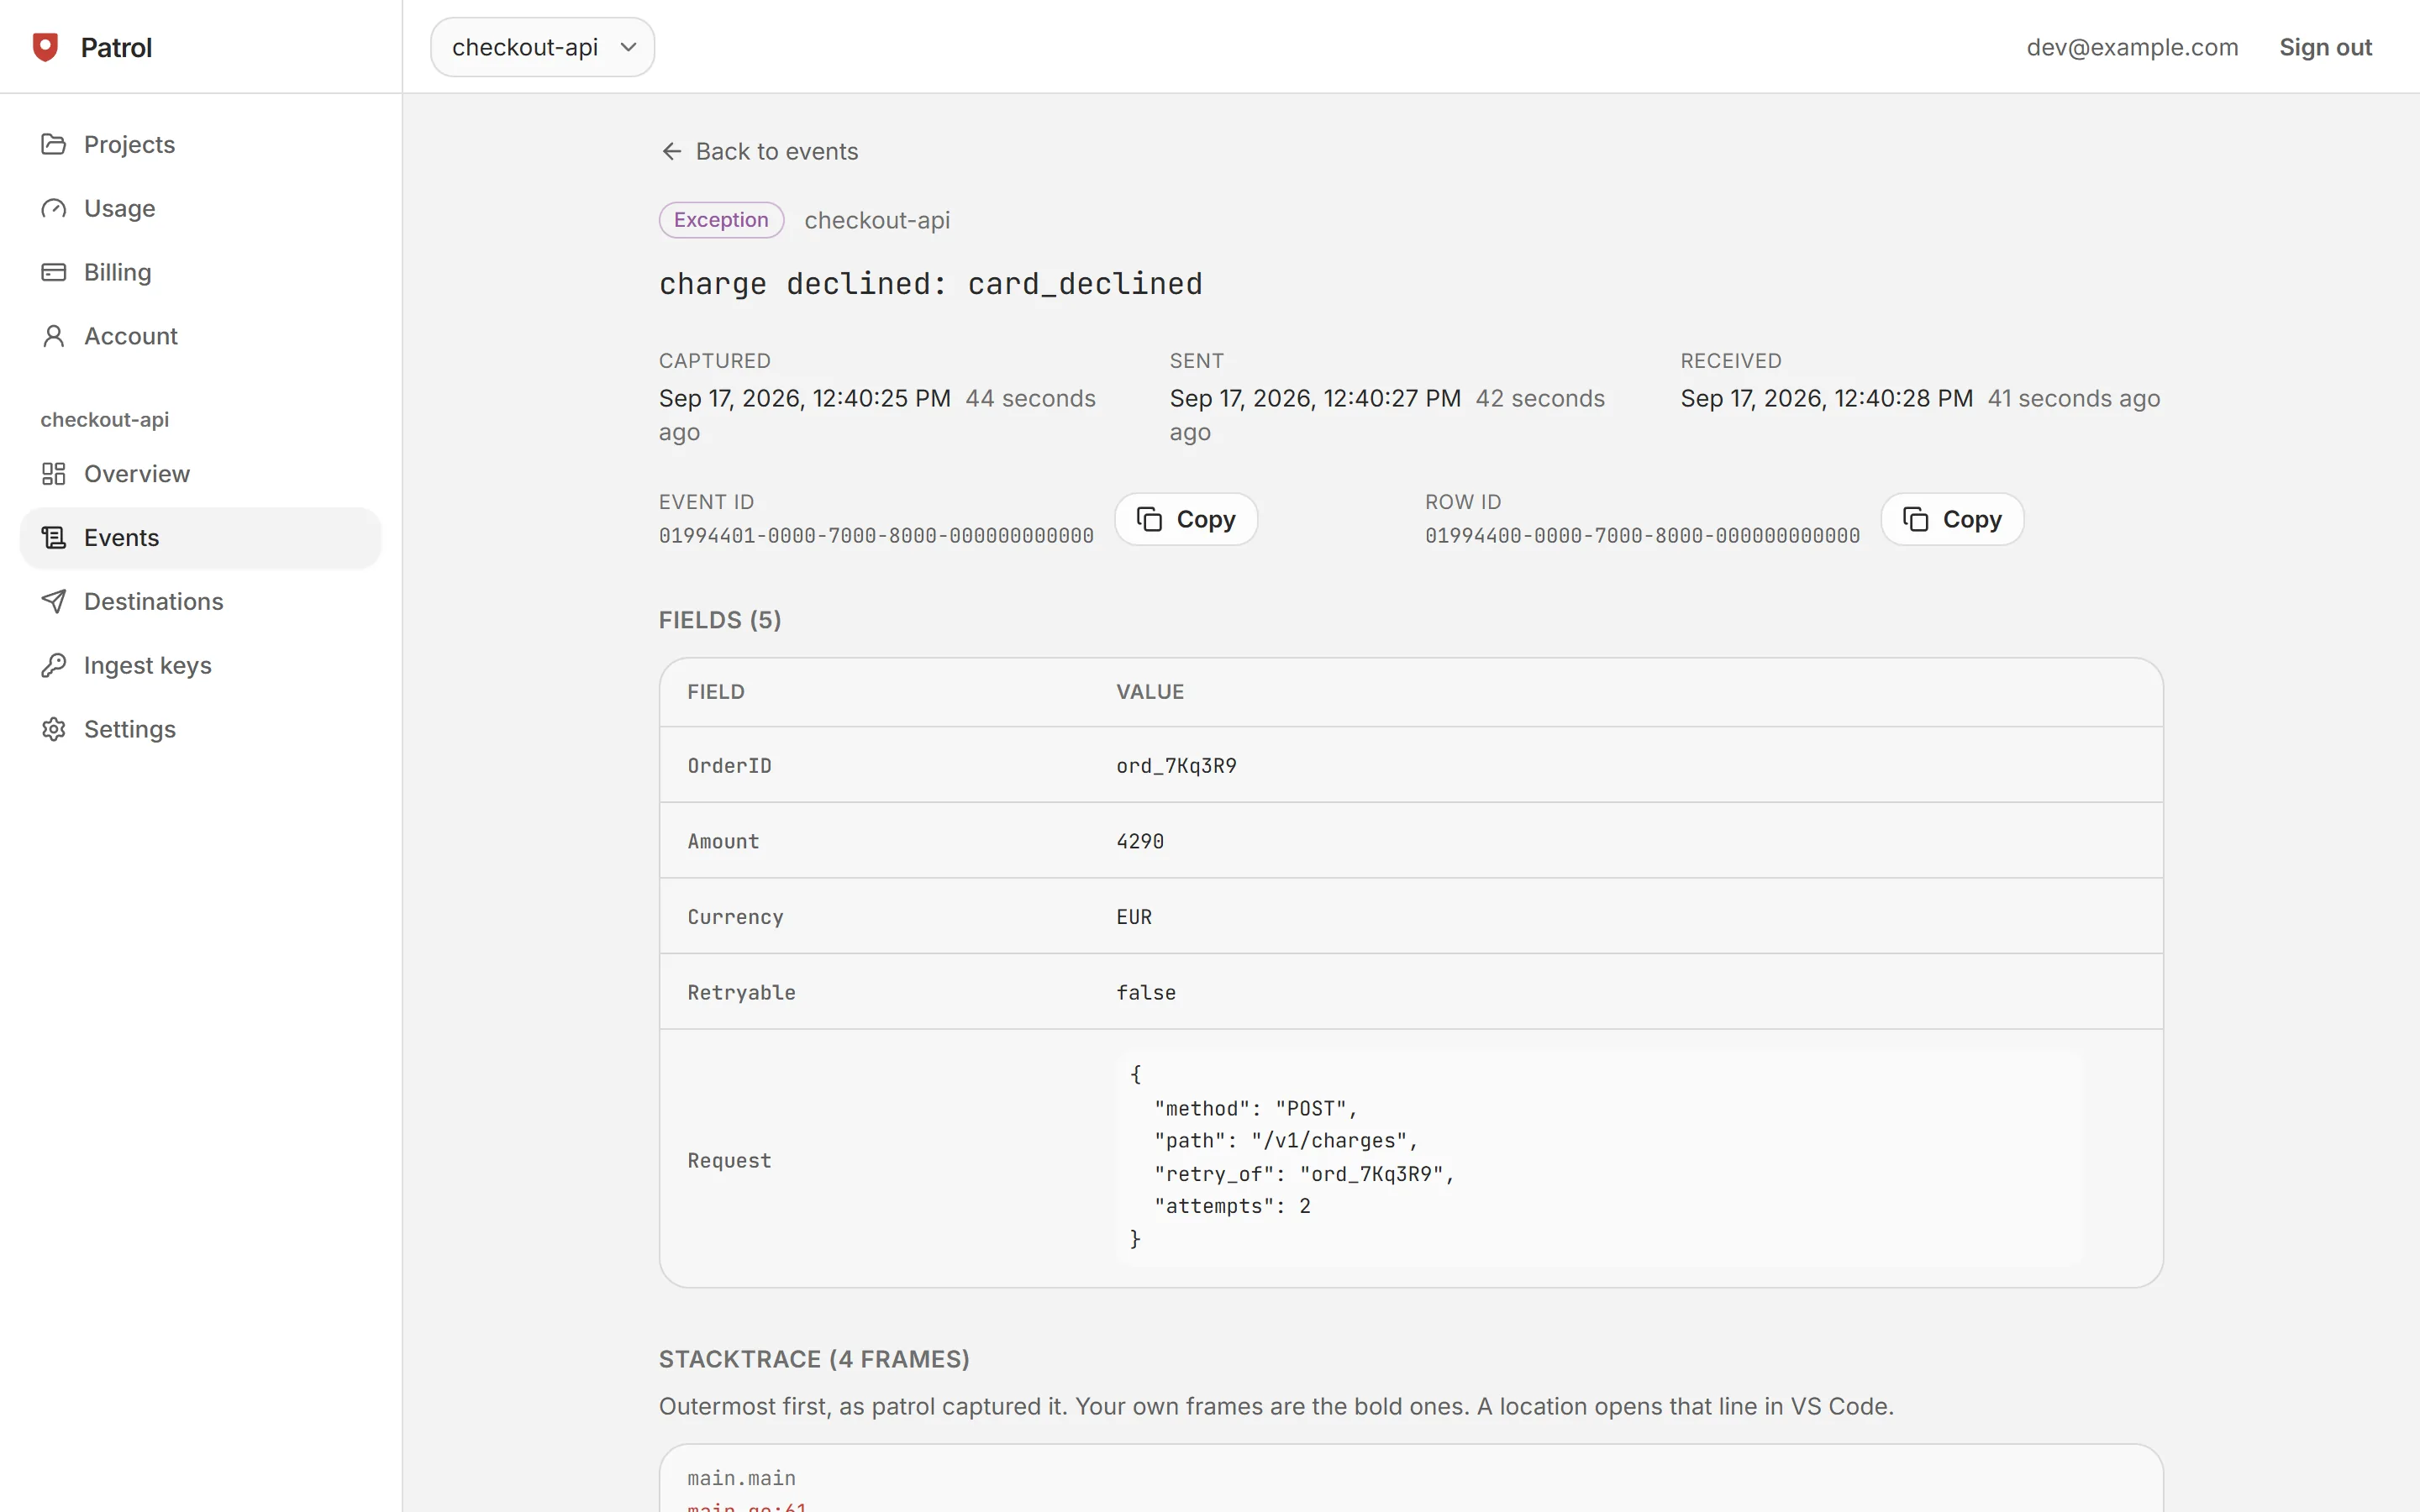The width and height of the screenshot is (2420, 1512).
Task: Copy the Row ID with its Copy button
Action: tap(1953, 520)
